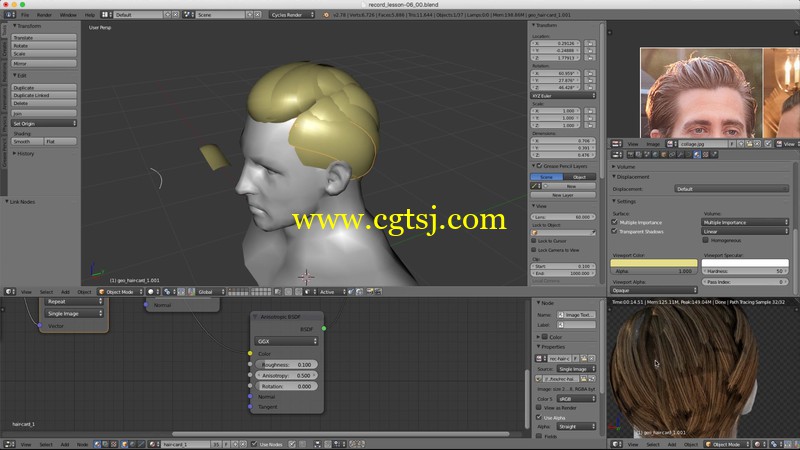Toggle View as Render checkbox

click(539, 408)
